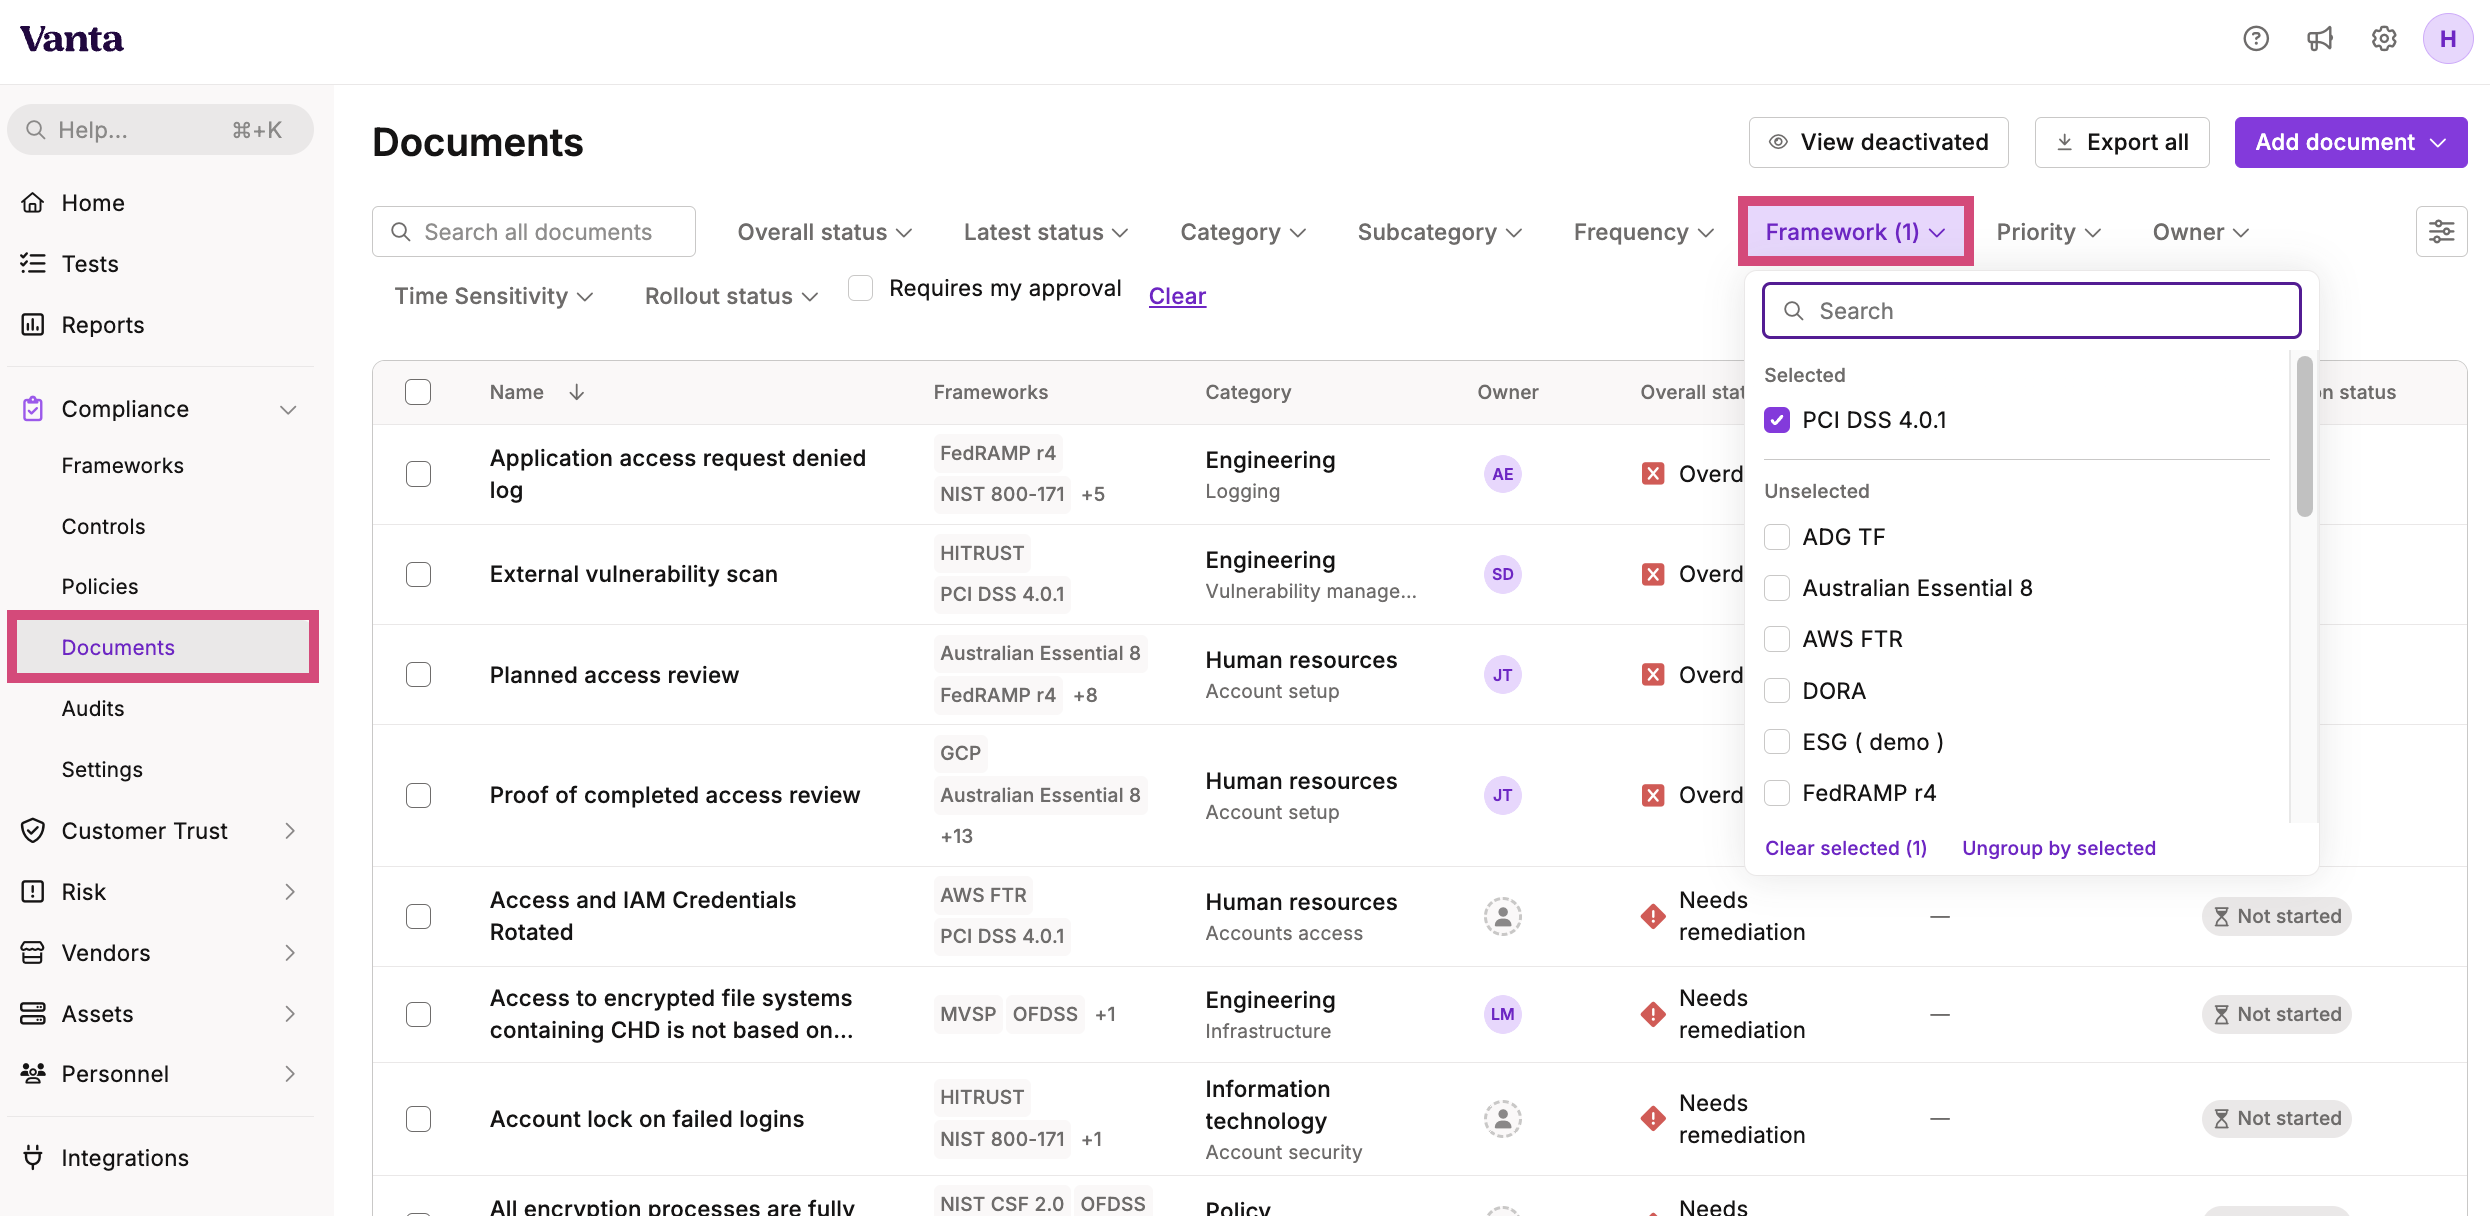This screenshot has height=1216, width=2490.
Task: Click the Customer Trust shield icon
Action: [x=33, y=831]
